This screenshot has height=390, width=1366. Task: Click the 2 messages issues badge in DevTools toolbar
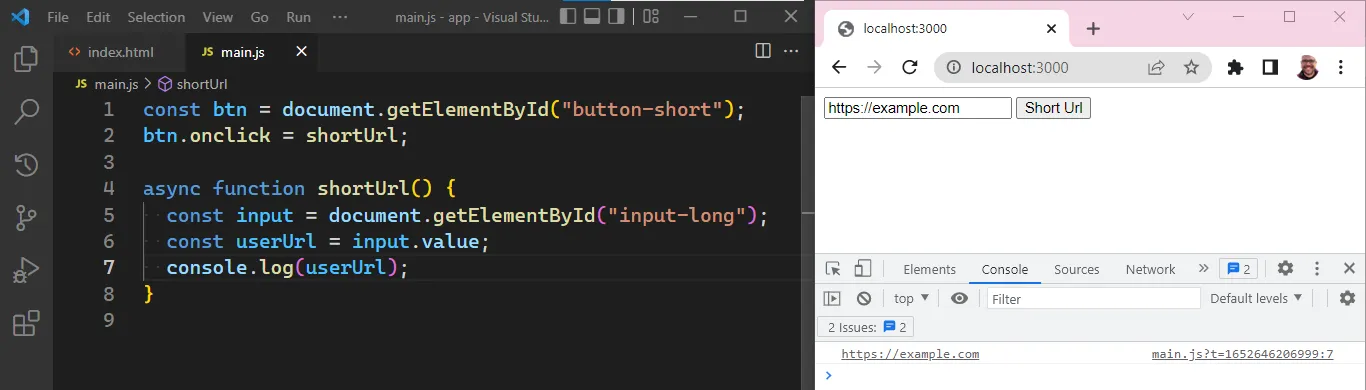tap(1238, 268)
